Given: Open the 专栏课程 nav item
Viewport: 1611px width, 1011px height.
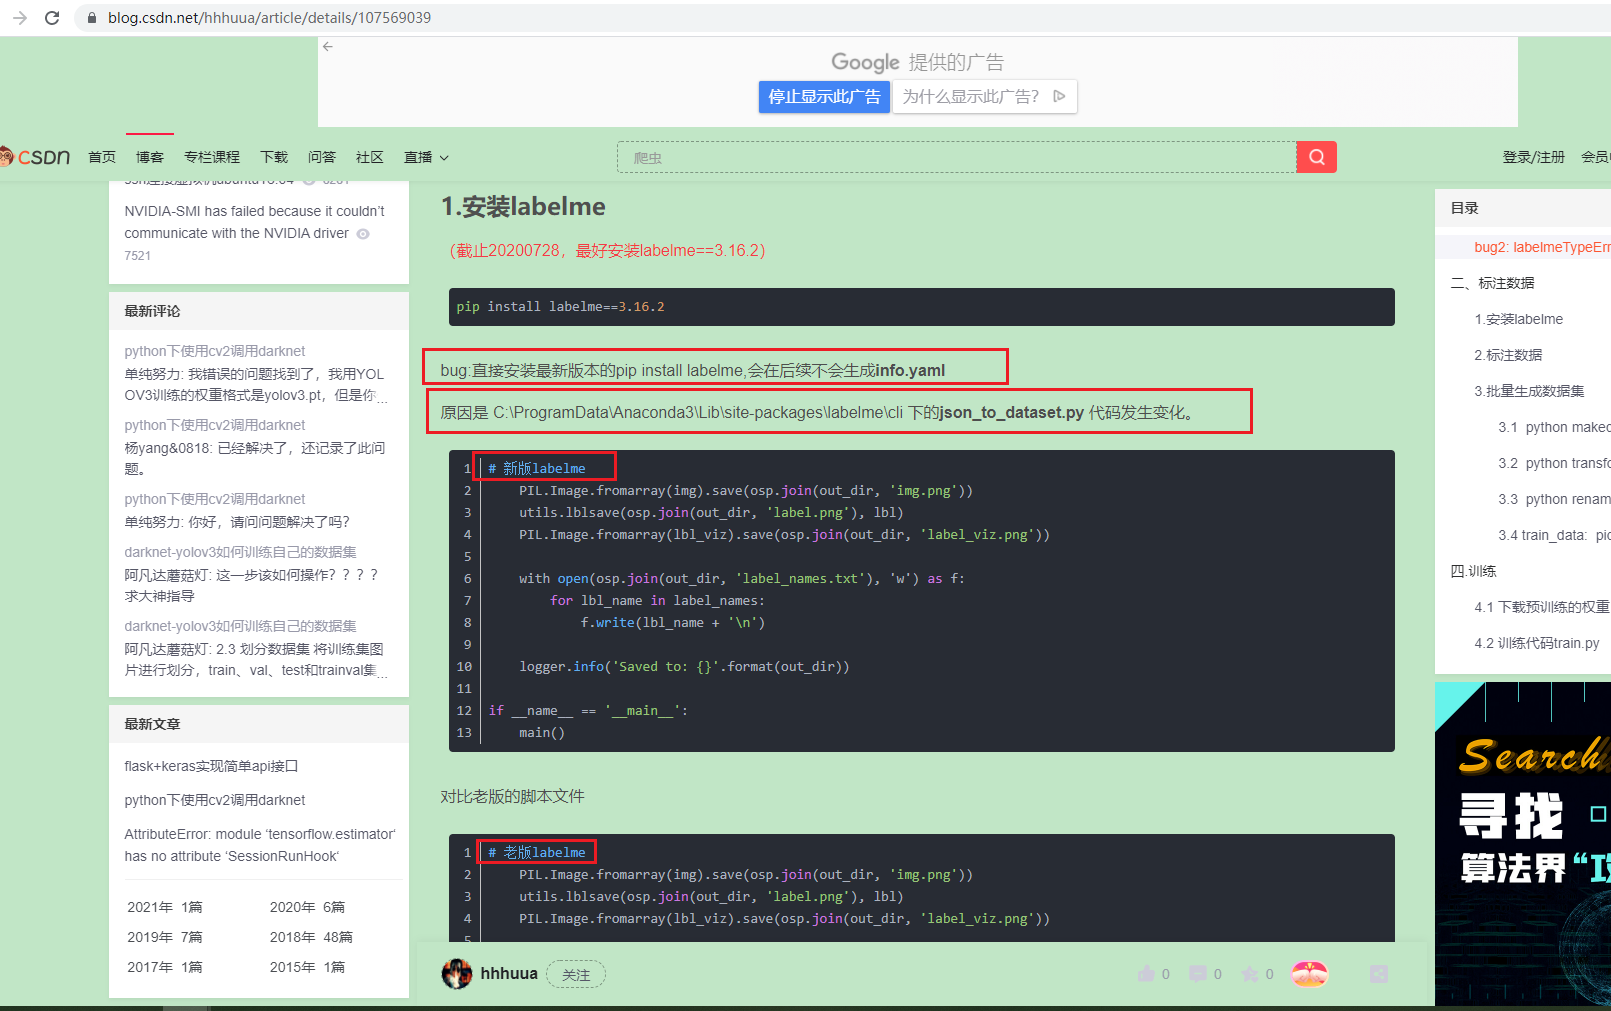Looking at the screenshot, I should click(x=212, y=157).
